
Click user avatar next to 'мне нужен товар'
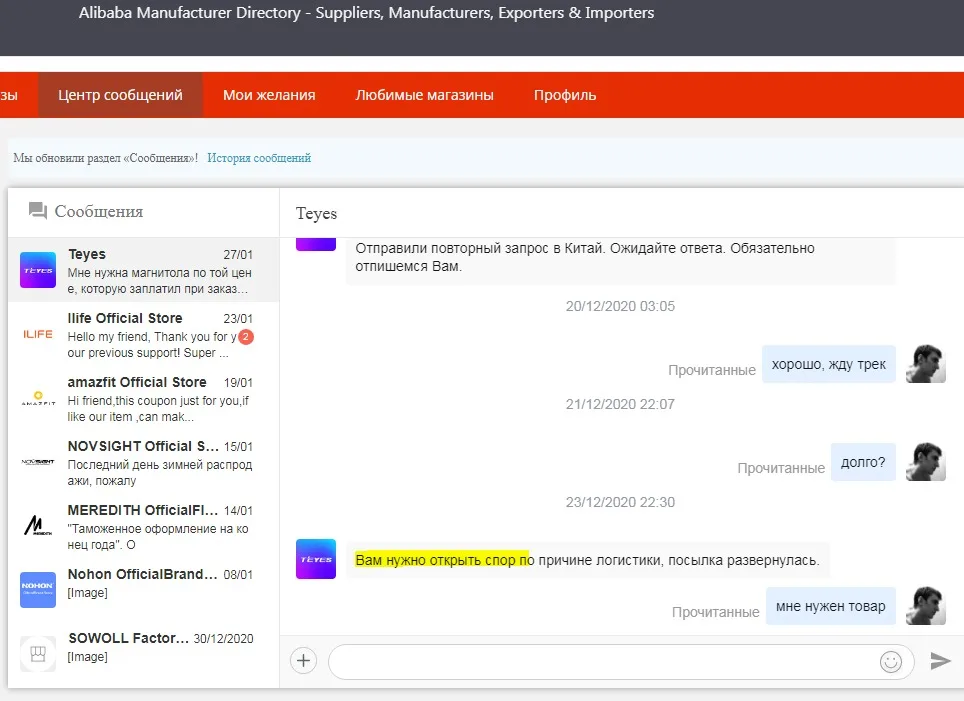pos(926,606)
